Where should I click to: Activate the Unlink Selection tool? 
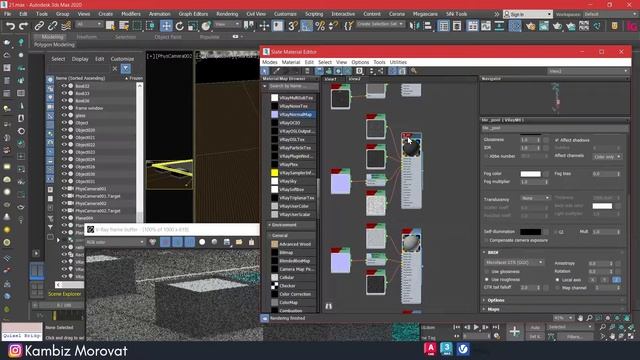click(x=53, y=26)
